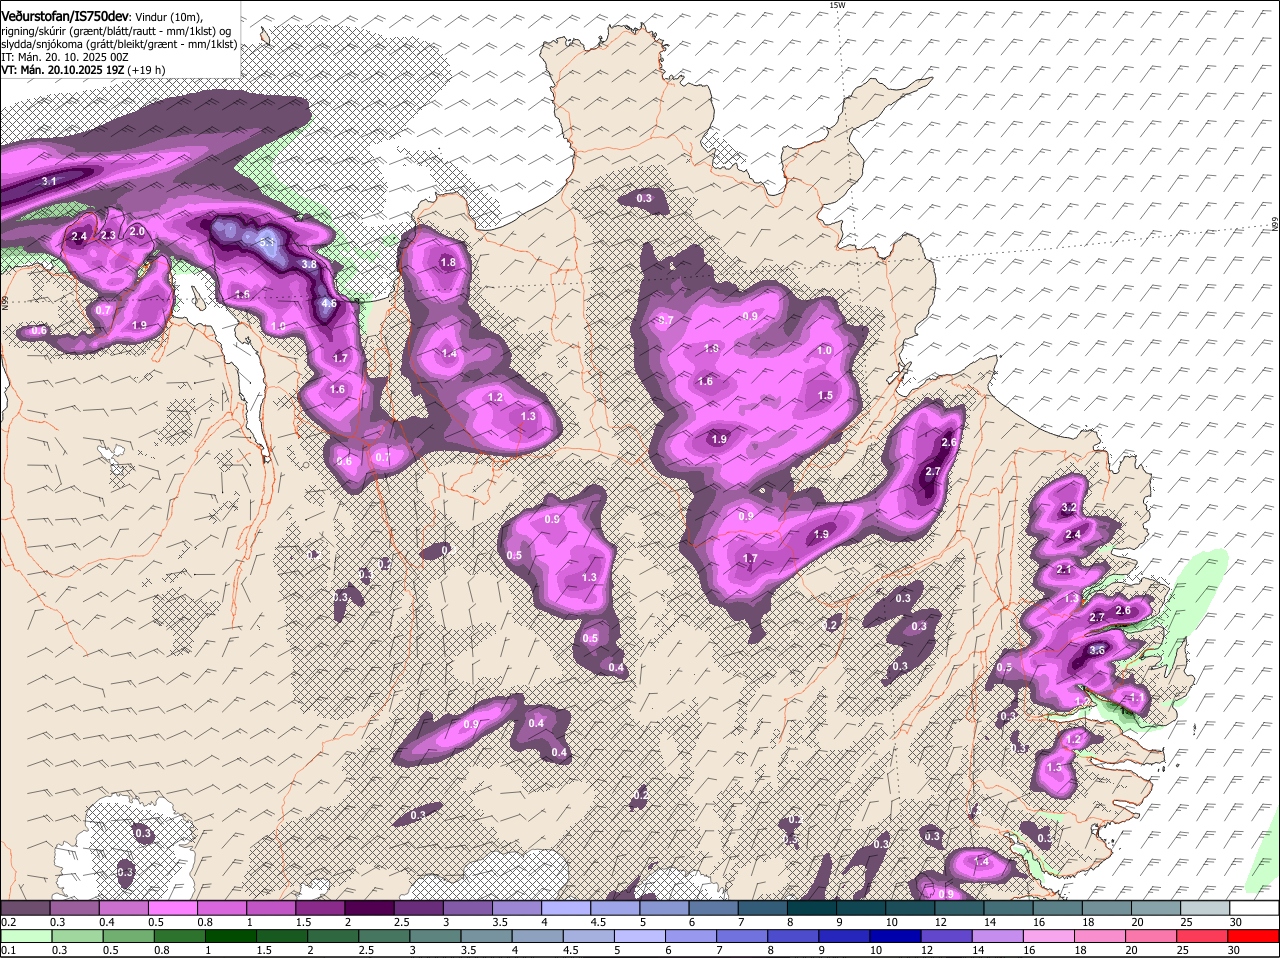This screenshot has width=1280, height=958.
Task: Click the 1.1 value on the map
Action: [x=1136, y=698]
